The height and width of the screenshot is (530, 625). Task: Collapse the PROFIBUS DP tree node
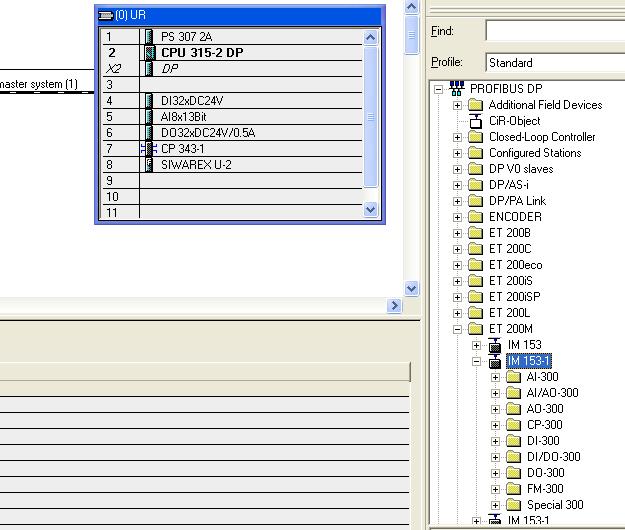click(x=438, y=89)
